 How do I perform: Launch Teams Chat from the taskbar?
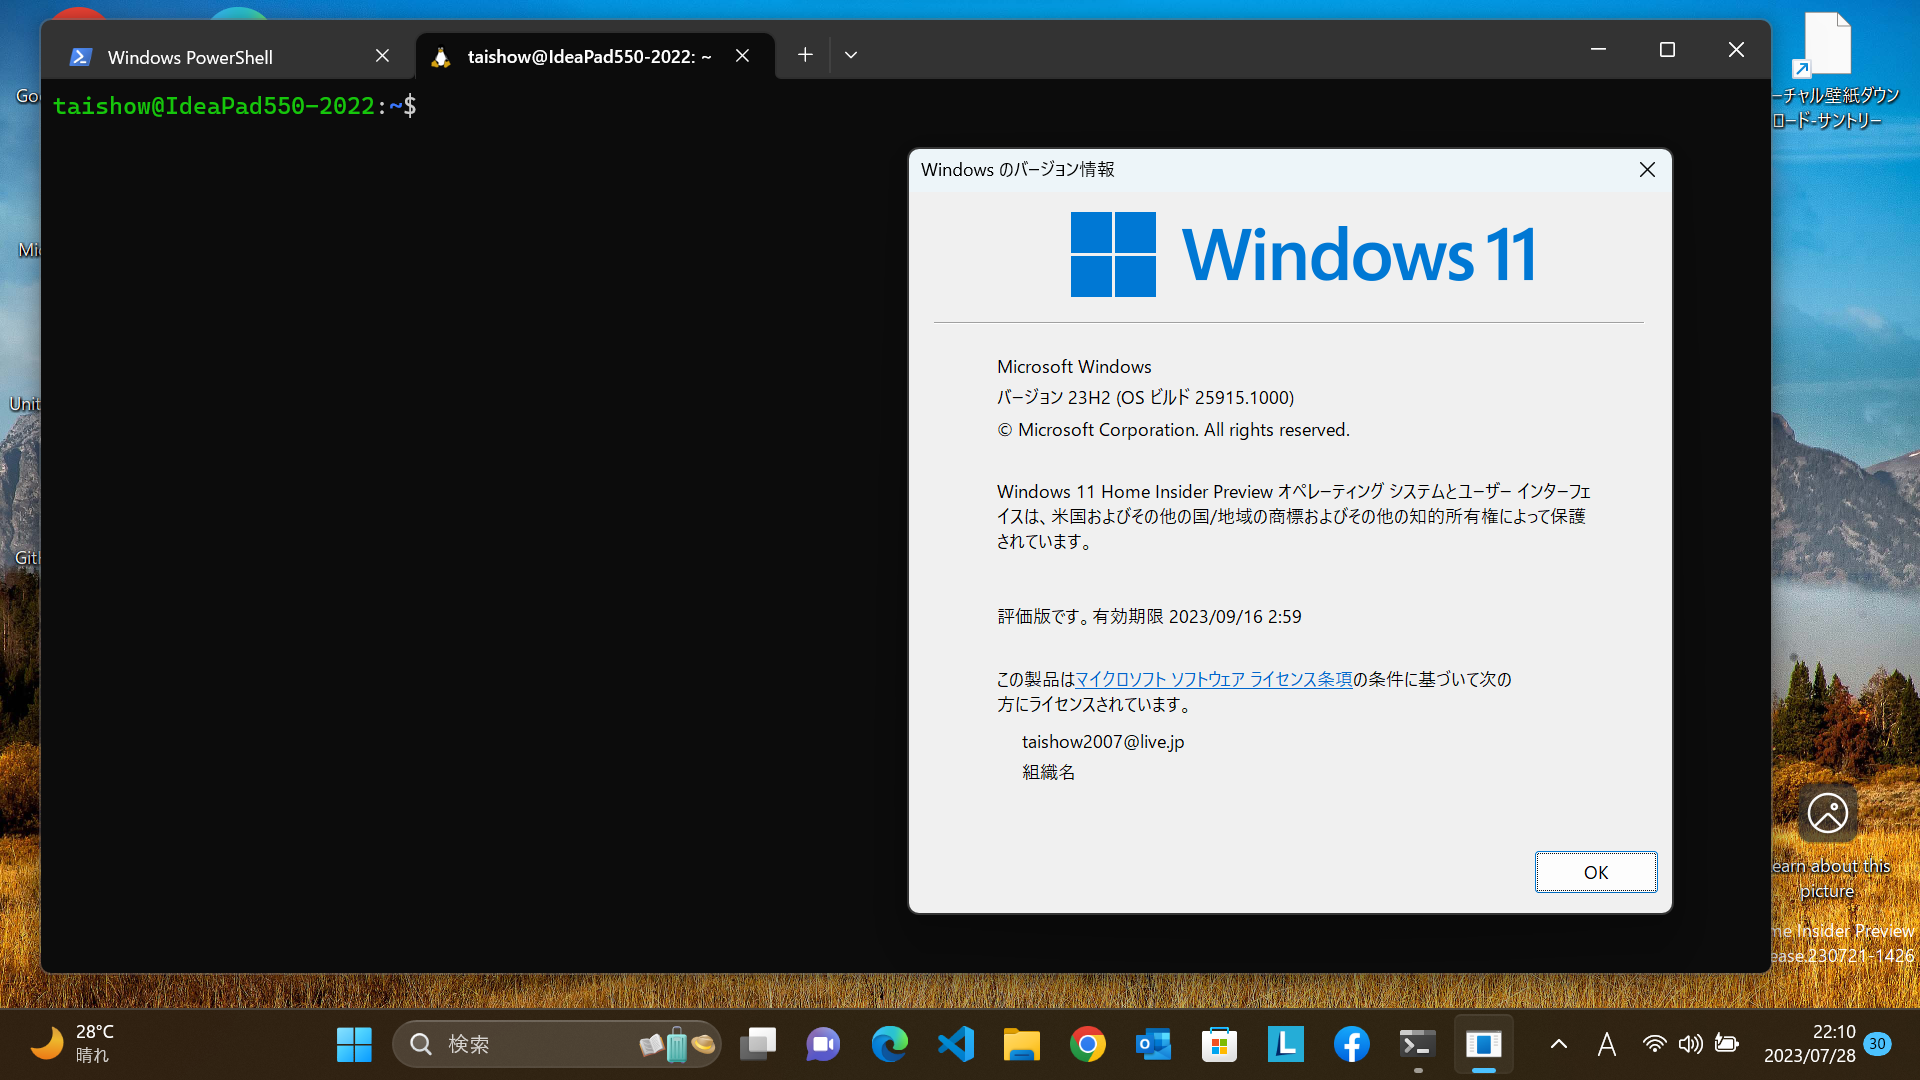(823, 1044)
